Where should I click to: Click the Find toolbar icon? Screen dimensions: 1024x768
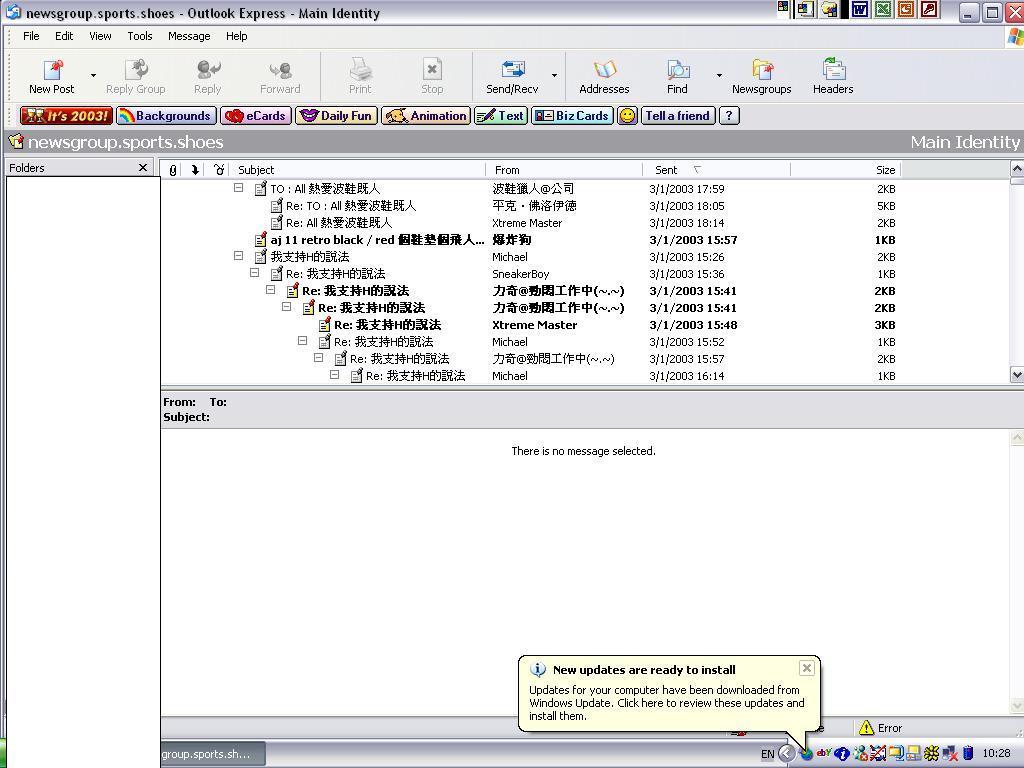[678, 70]
